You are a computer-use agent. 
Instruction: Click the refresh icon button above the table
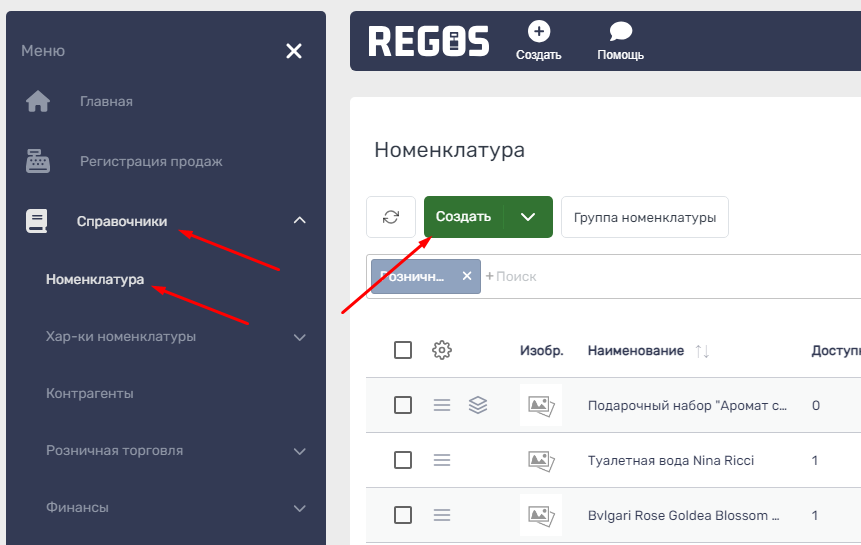(391, 217)
